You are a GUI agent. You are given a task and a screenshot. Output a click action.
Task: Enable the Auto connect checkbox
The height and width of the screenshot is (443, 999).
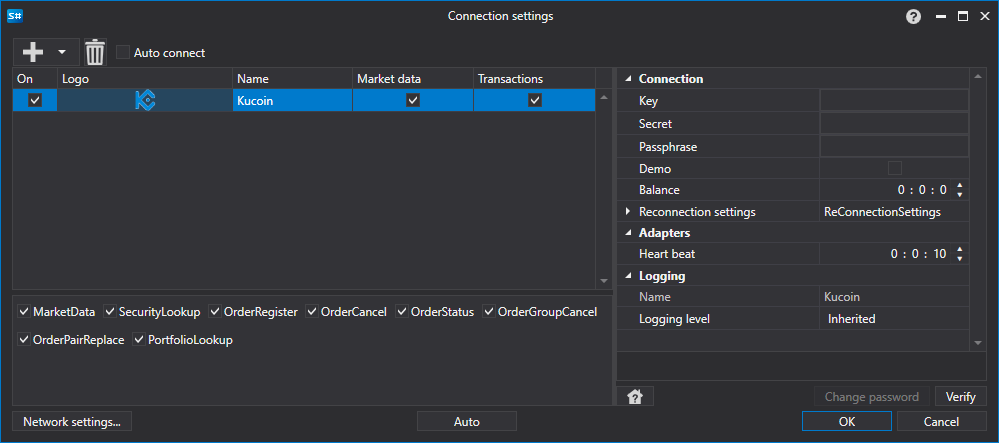(123, 52)
